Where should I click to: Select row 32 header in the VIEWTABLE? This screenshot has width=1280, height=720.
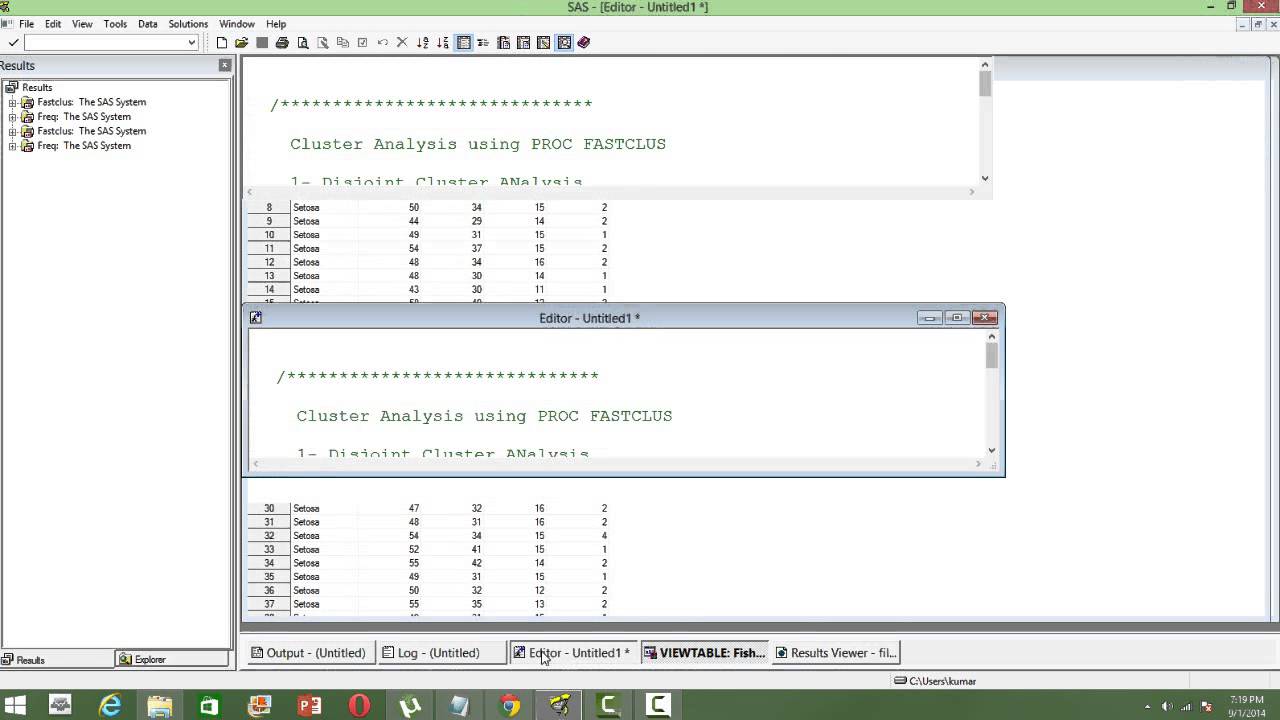pos(269,536)
